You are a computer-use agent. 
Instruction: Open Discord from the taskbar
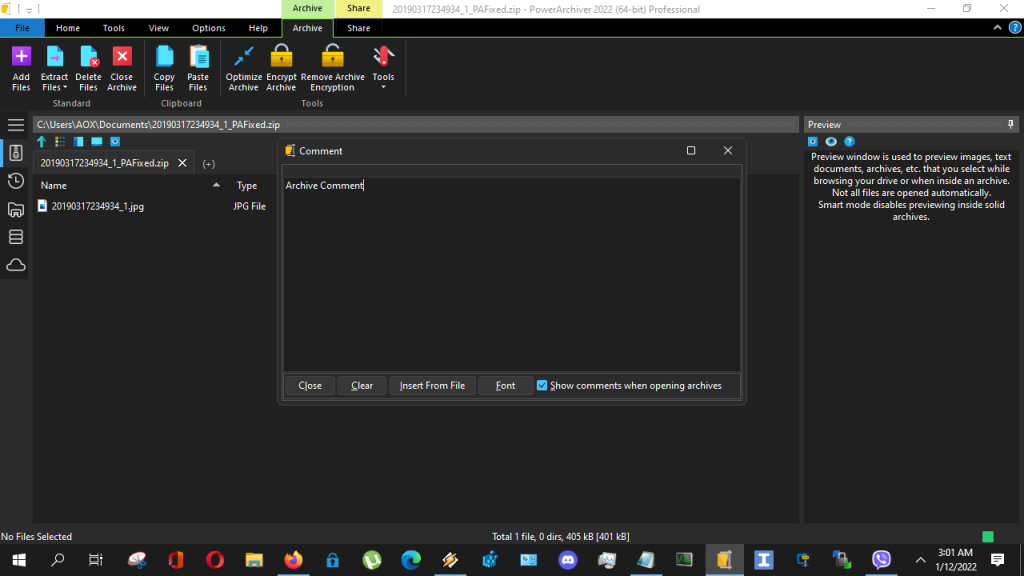click(x=568, y=560)
